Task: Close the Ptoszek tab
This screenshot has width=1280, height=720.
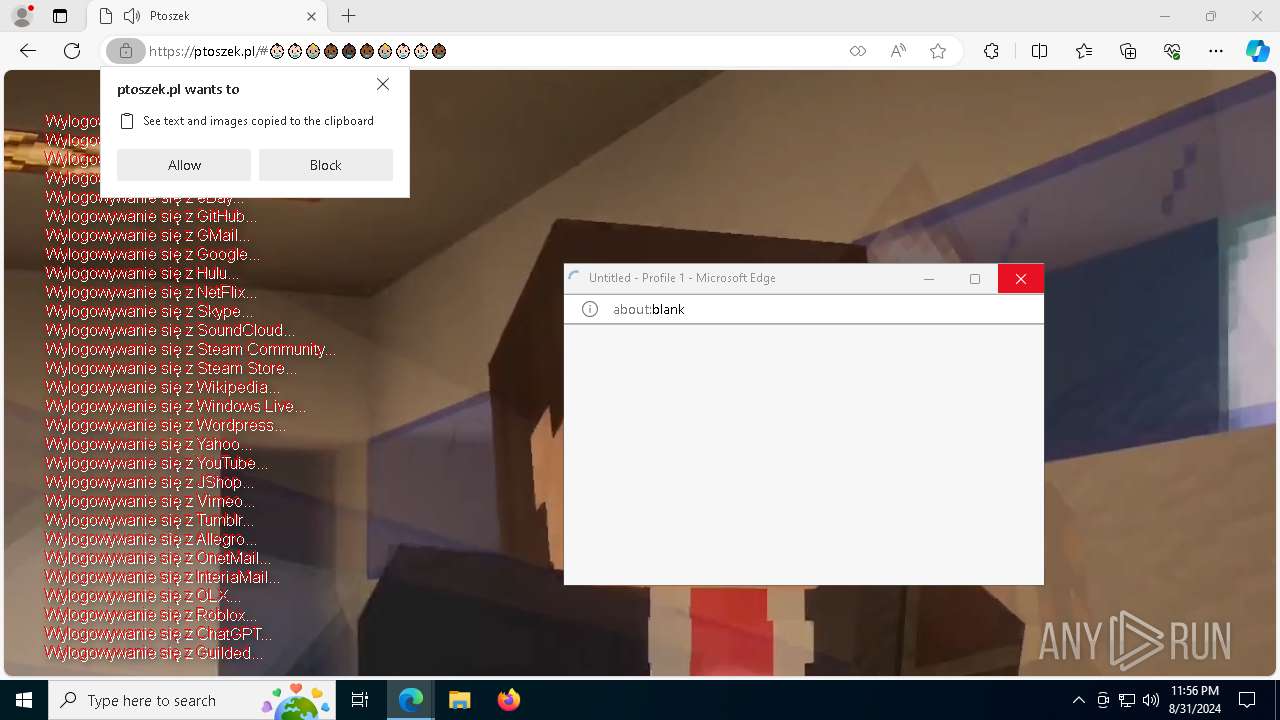Action: click(311, 16)
